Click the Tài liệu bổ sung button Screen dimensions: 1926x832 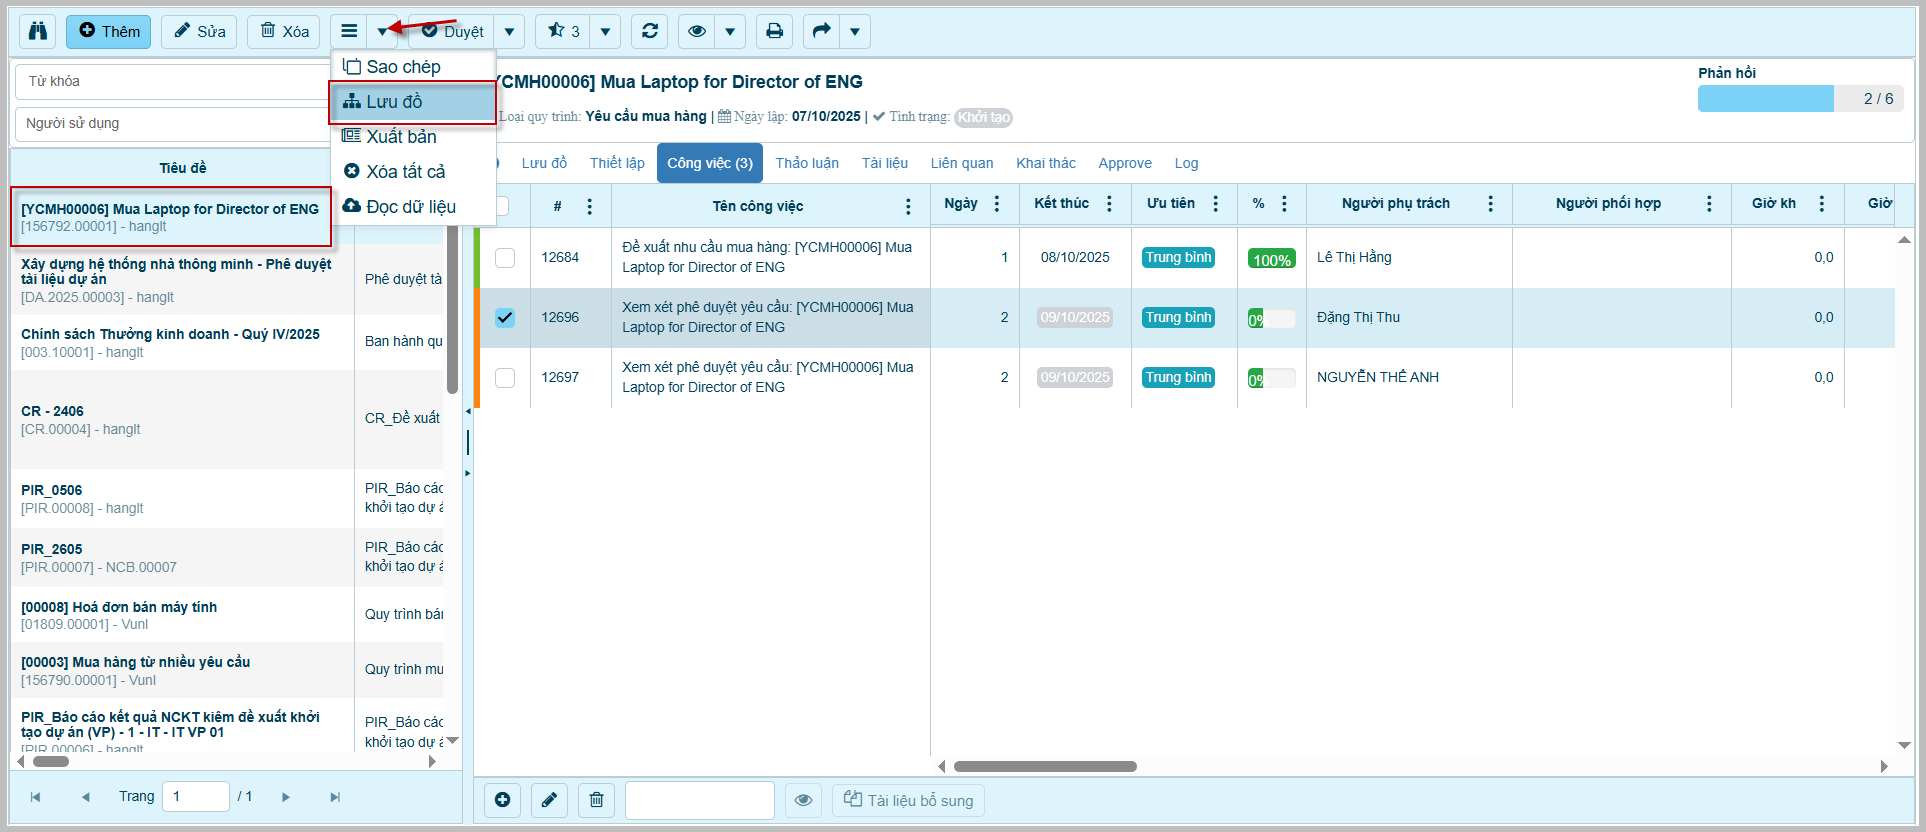coord(908,800)
